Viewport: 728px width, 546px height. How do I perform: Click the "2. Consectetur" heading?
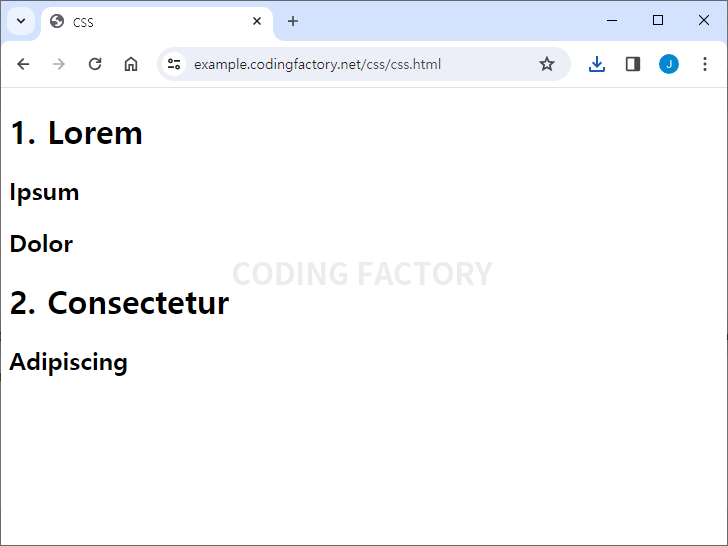tap(119, 303)
